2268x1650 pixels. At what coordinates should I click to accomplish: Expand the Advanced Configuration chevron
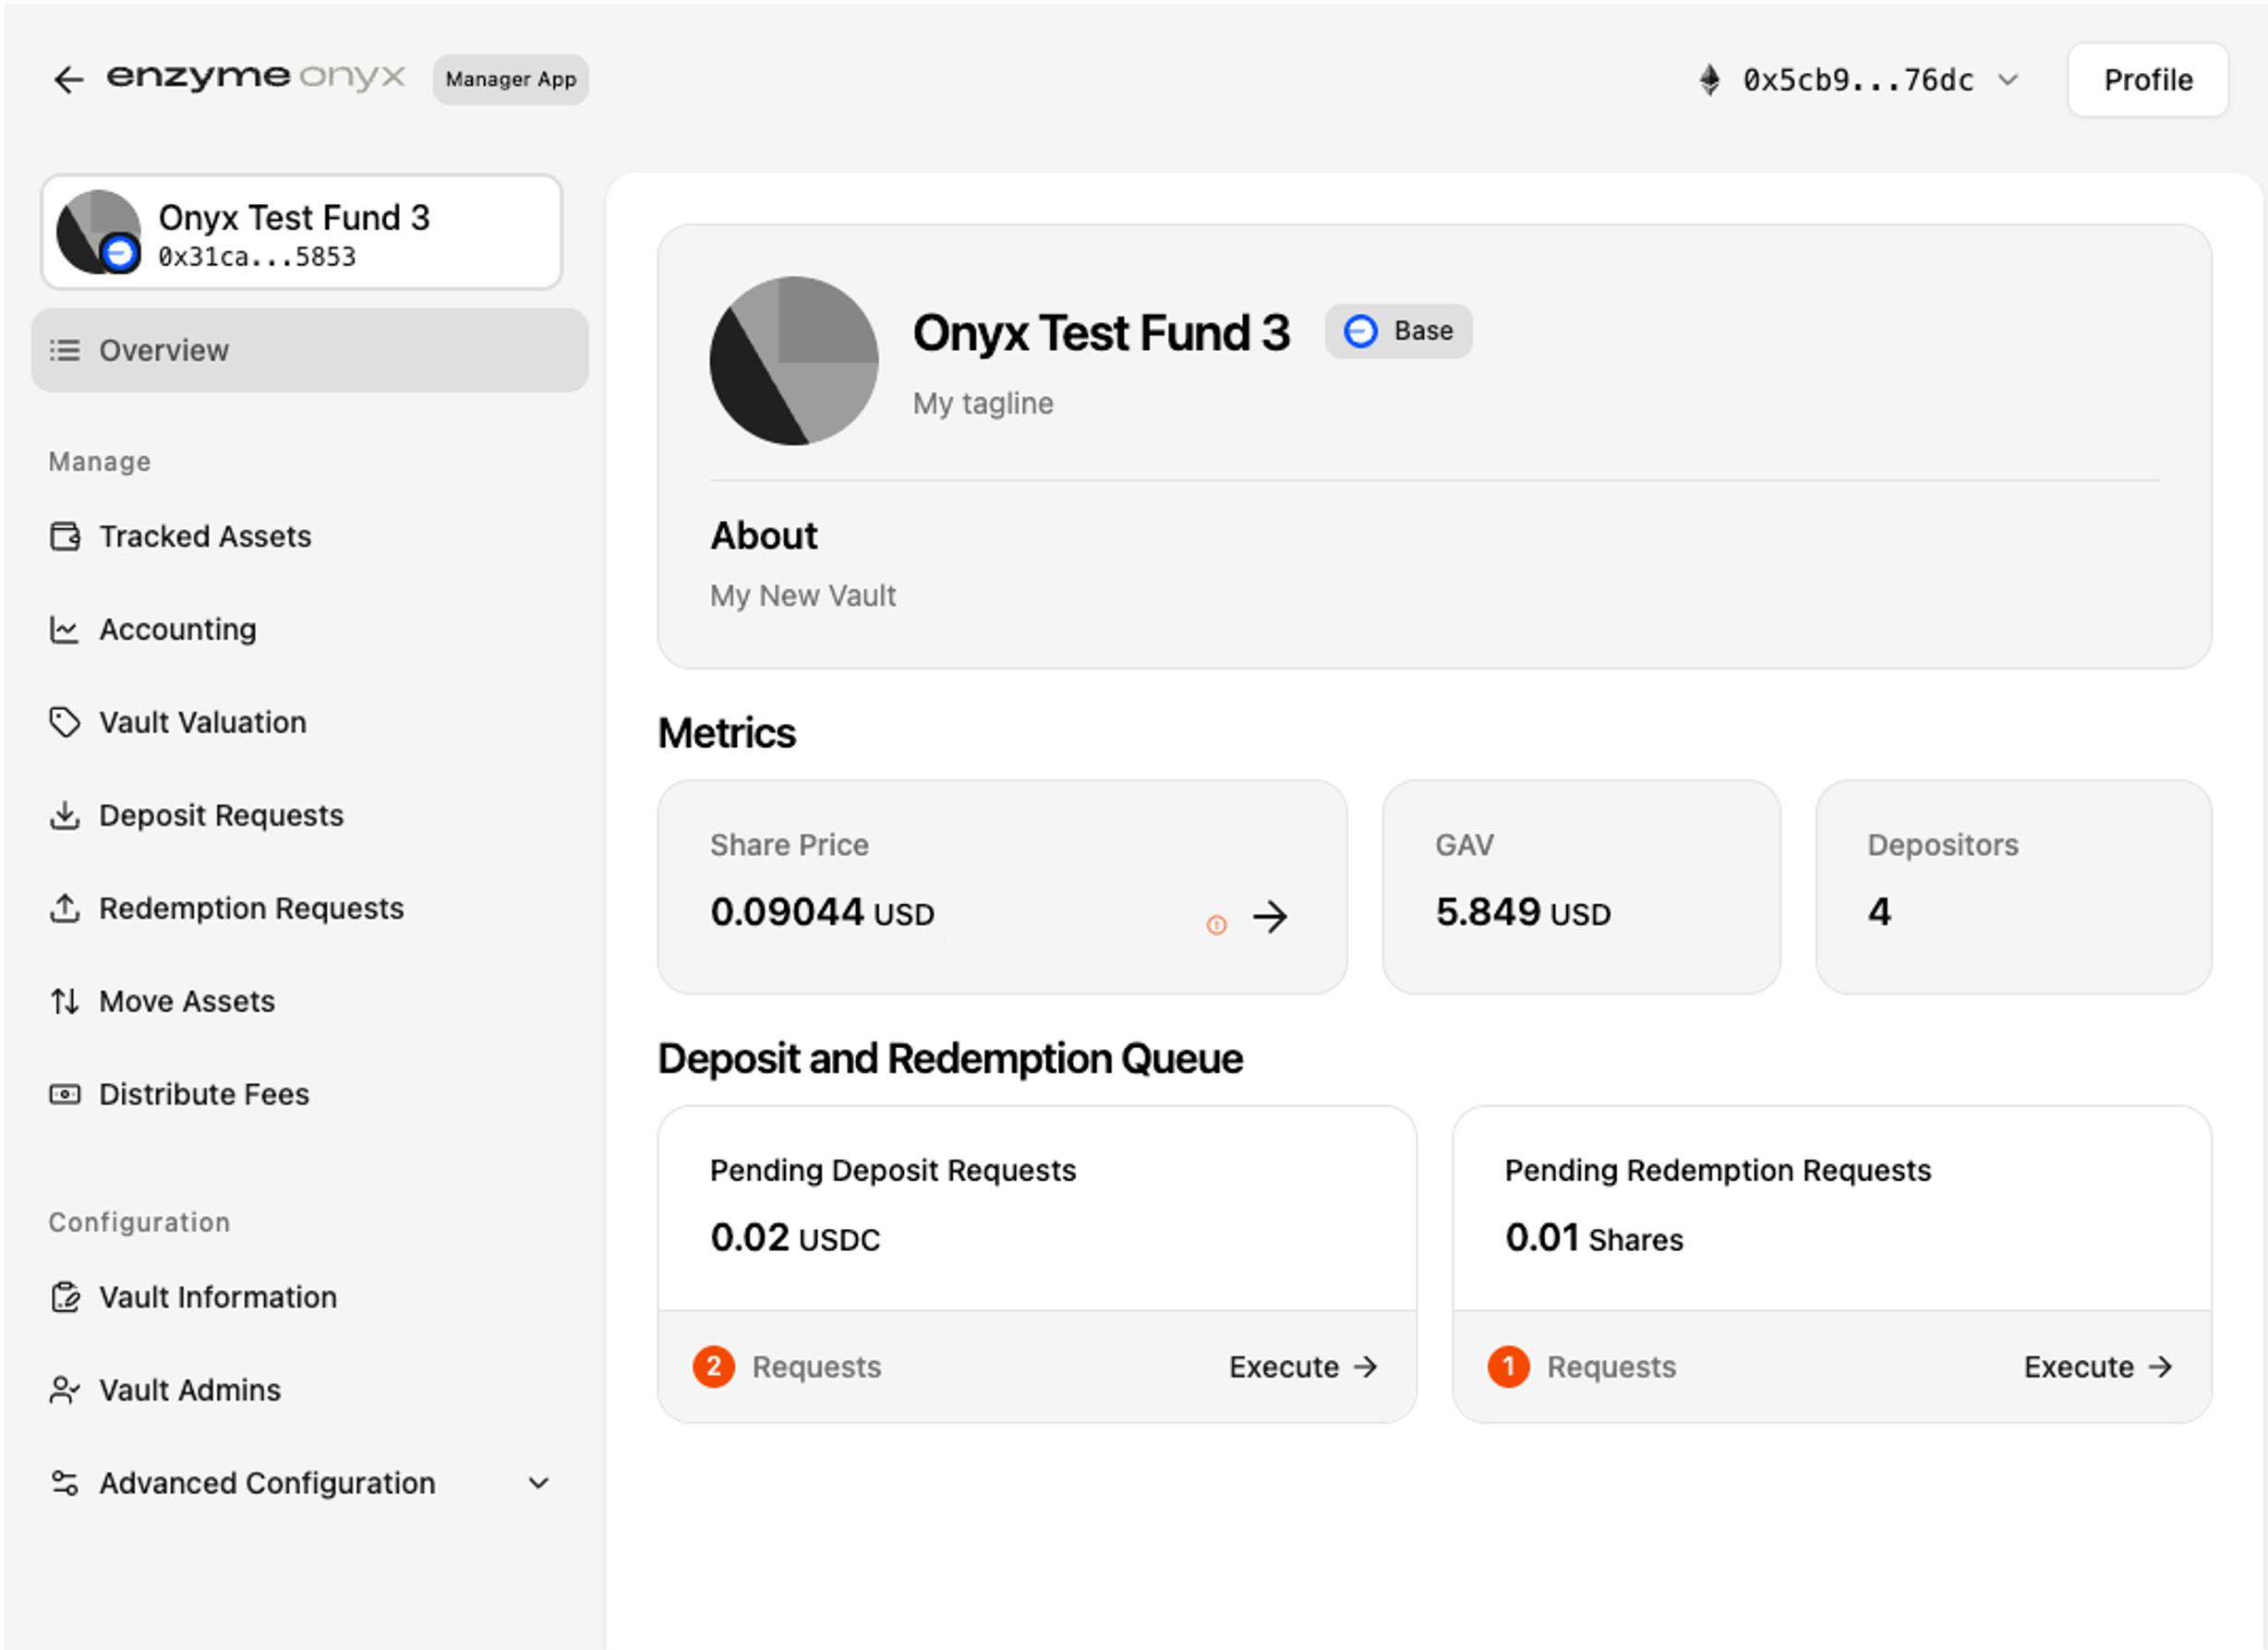(538, 1483)
